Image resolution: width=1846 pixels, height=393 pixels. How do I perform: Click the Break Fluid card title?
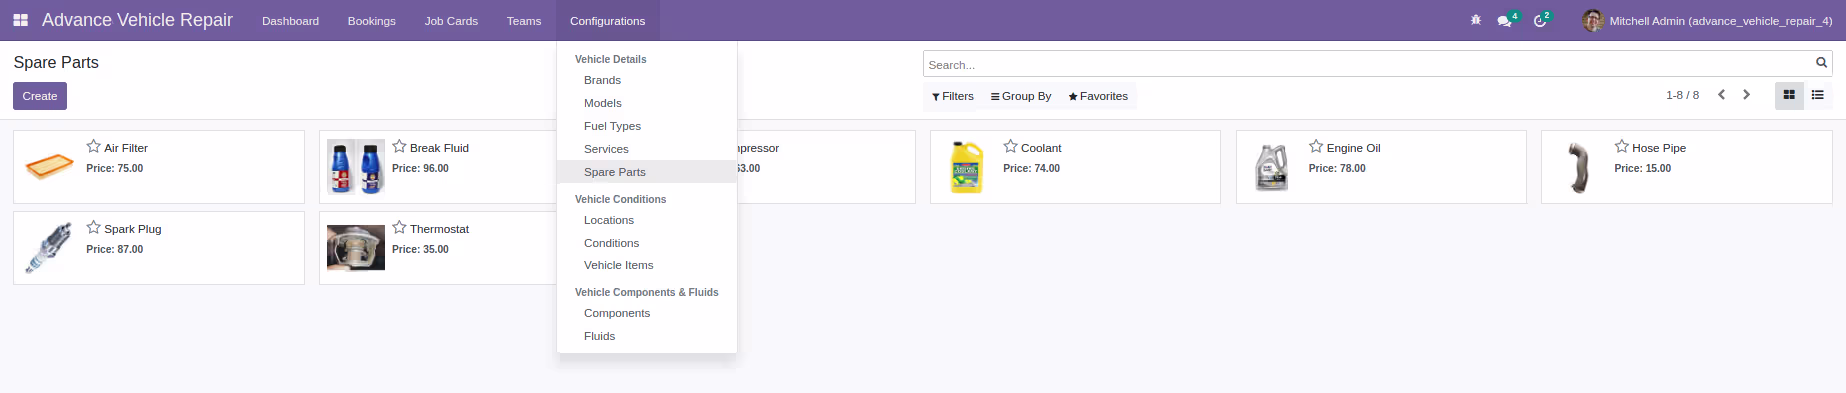pos(439,148)
